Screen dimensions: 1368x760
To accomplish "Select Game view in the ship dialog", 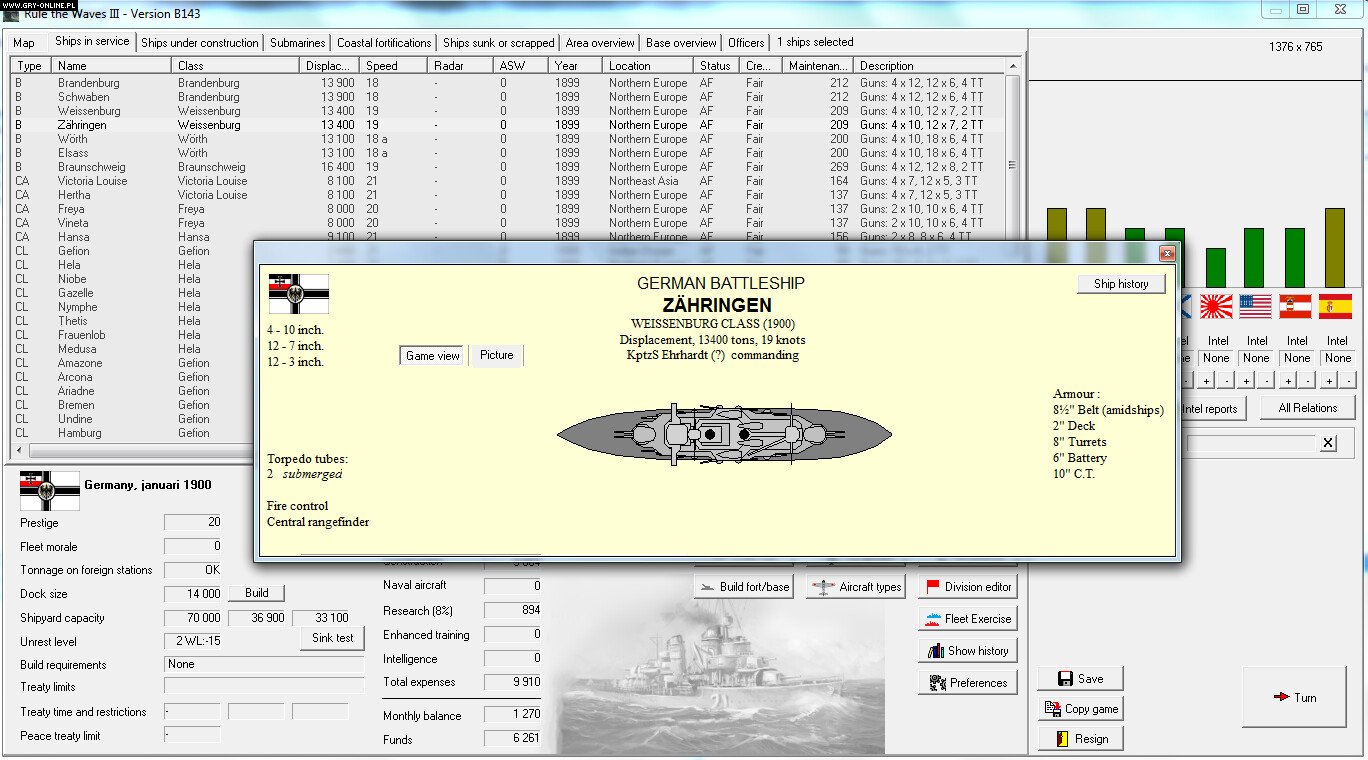I will [x=431, y=355].
